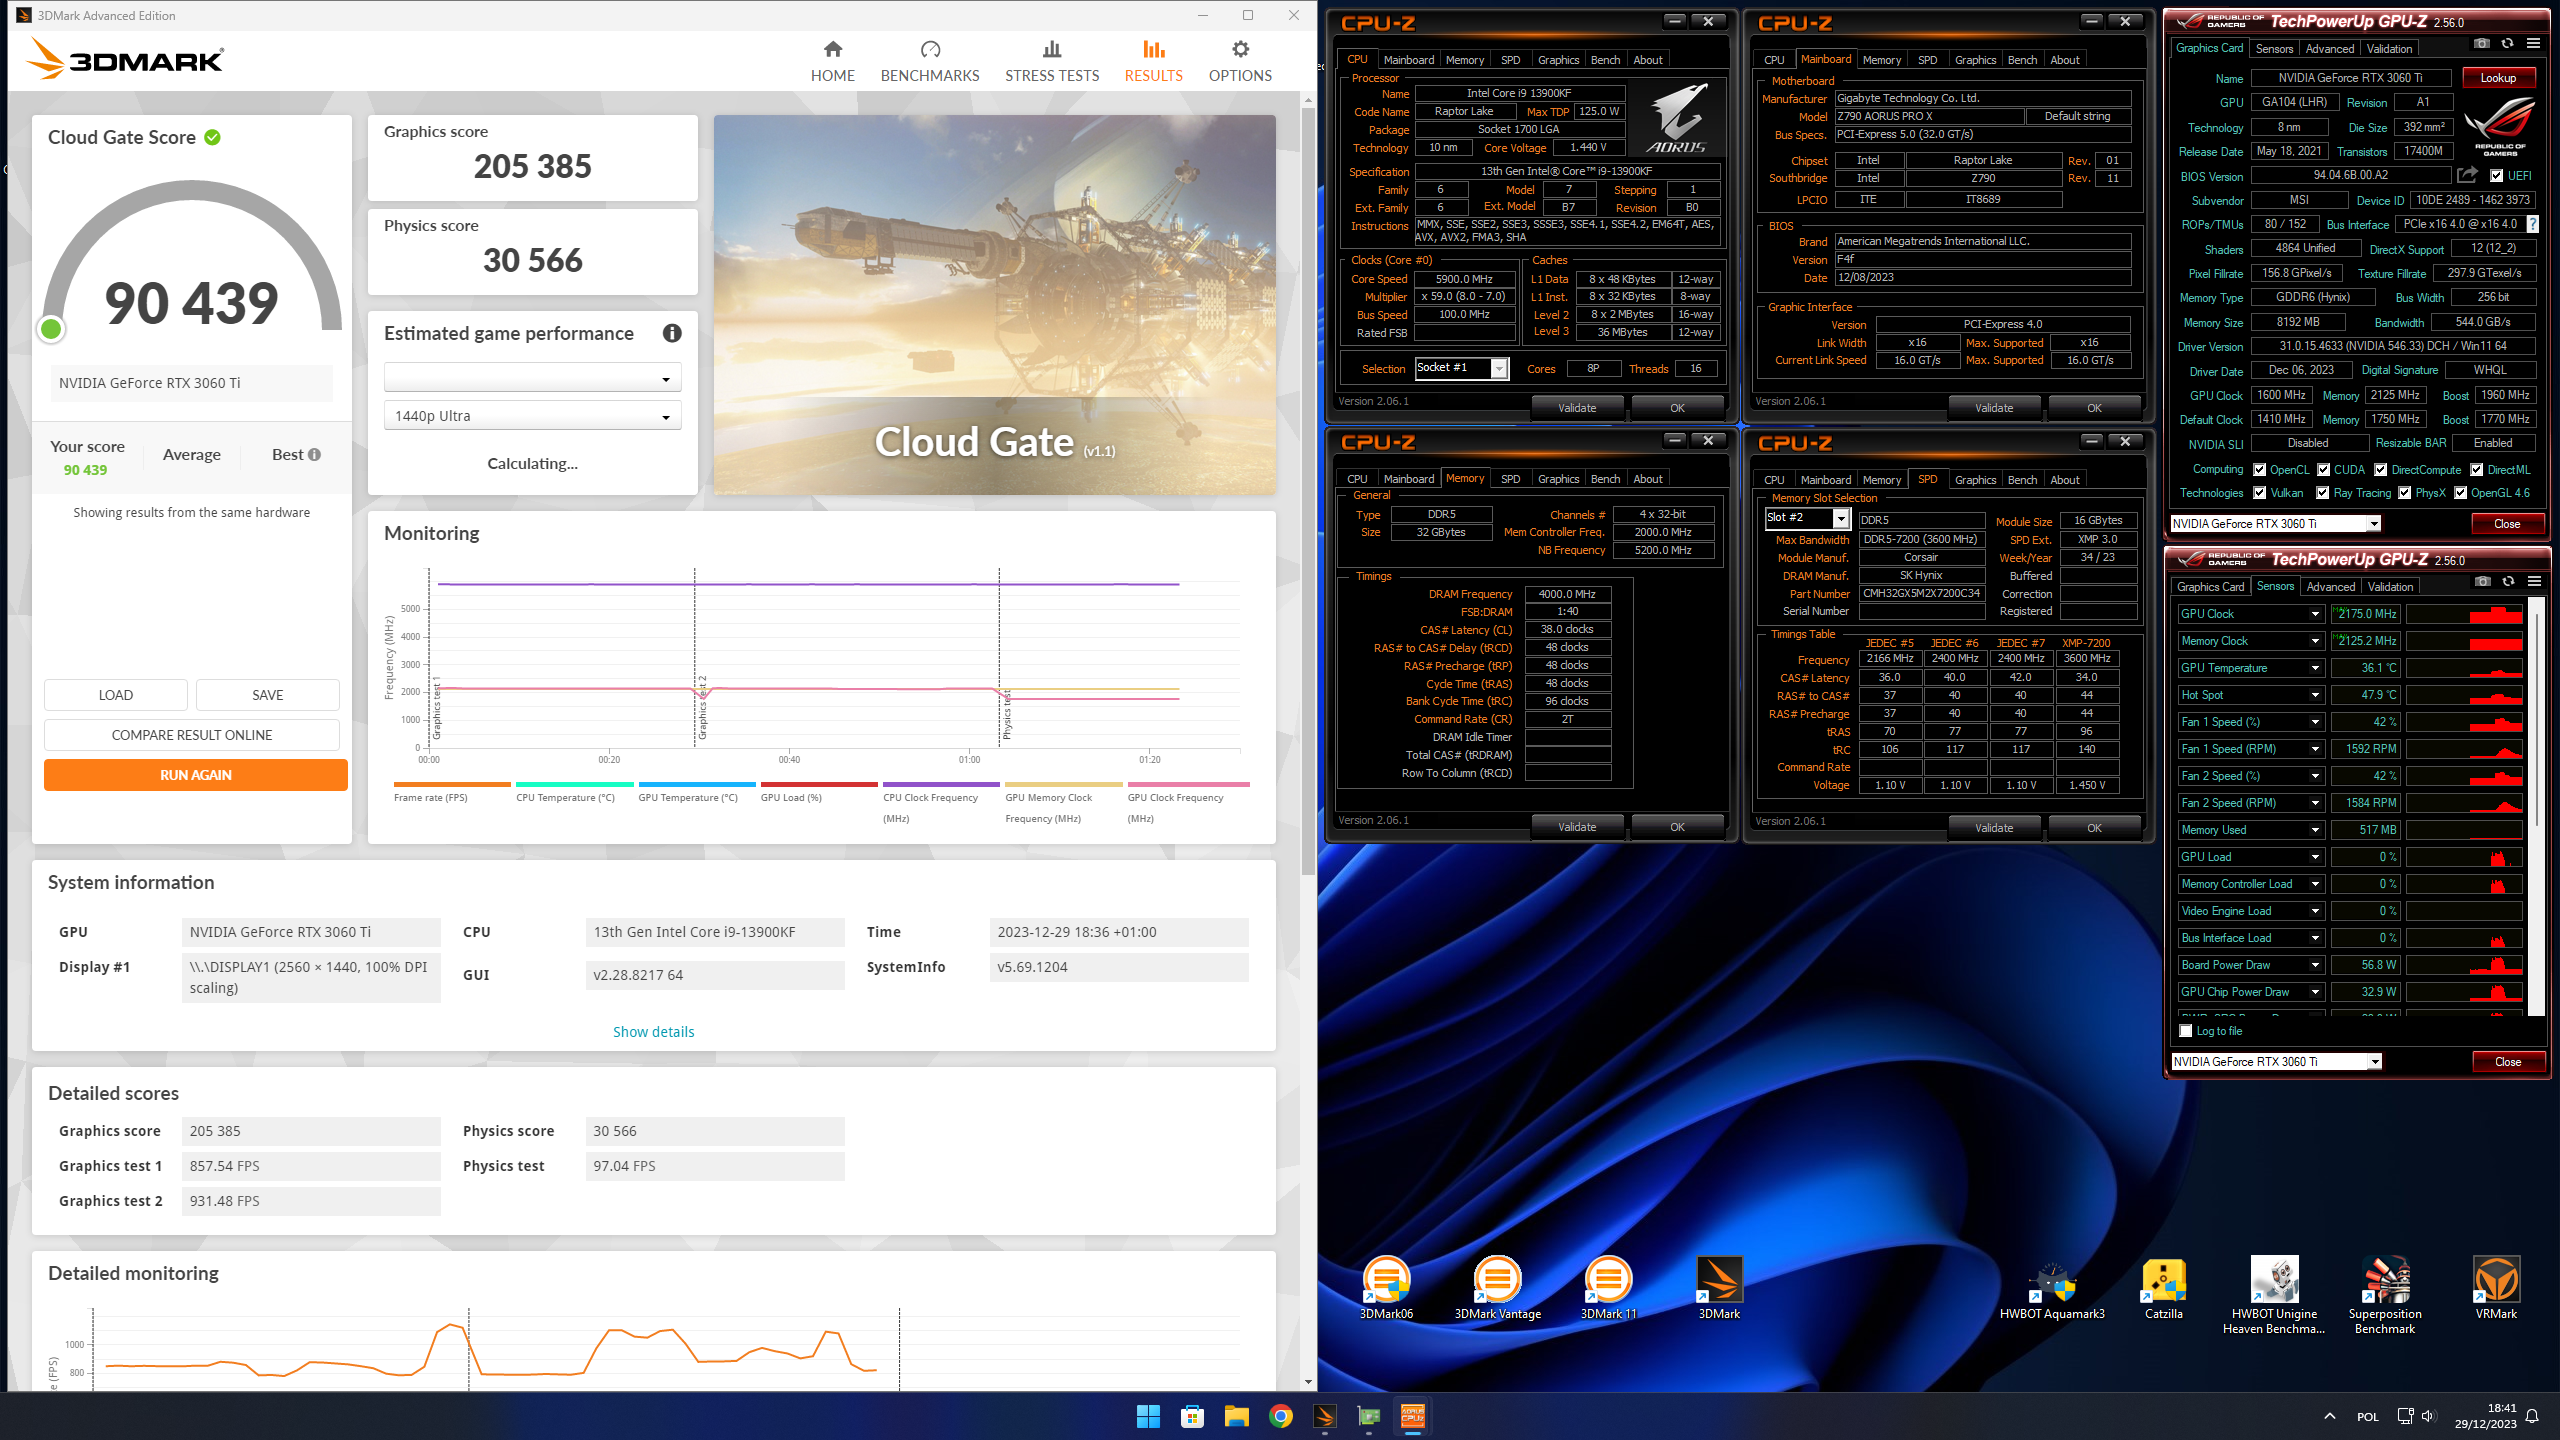Open the GPU selector dropdown in GPU-Z Sensors window

(2276, 1062)
